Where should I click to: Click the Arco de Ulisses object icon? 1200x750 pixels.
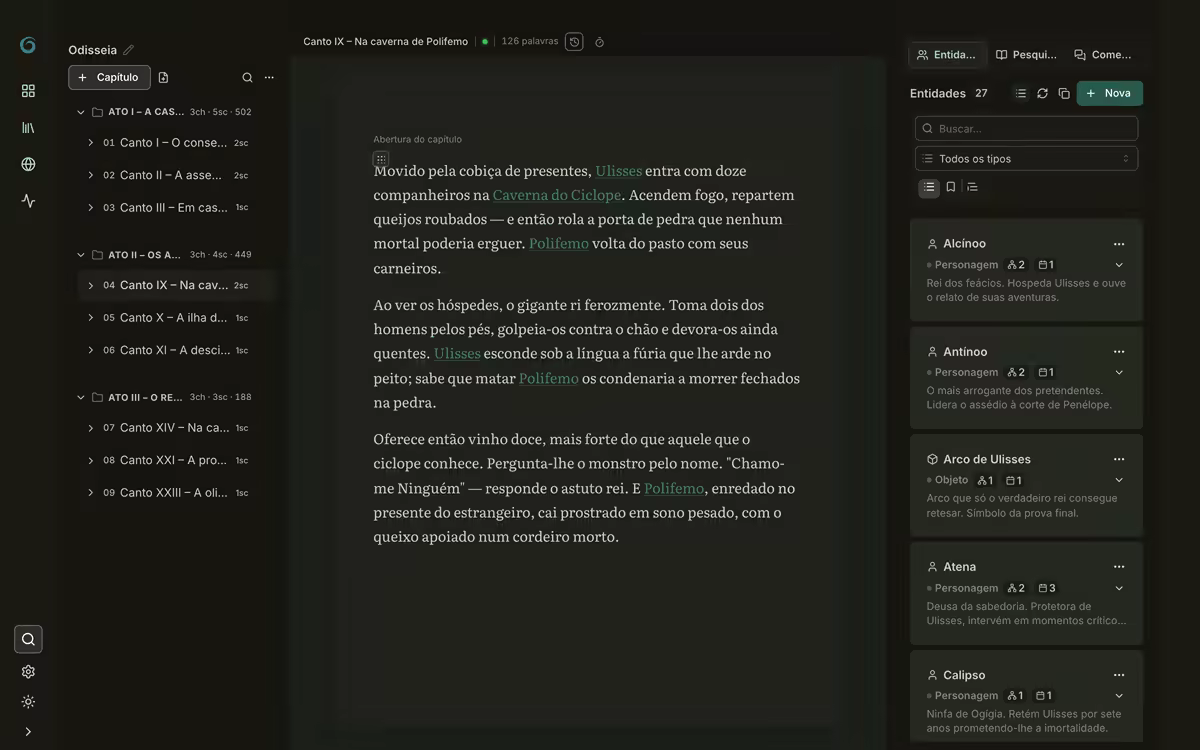[x=932, y=460]
